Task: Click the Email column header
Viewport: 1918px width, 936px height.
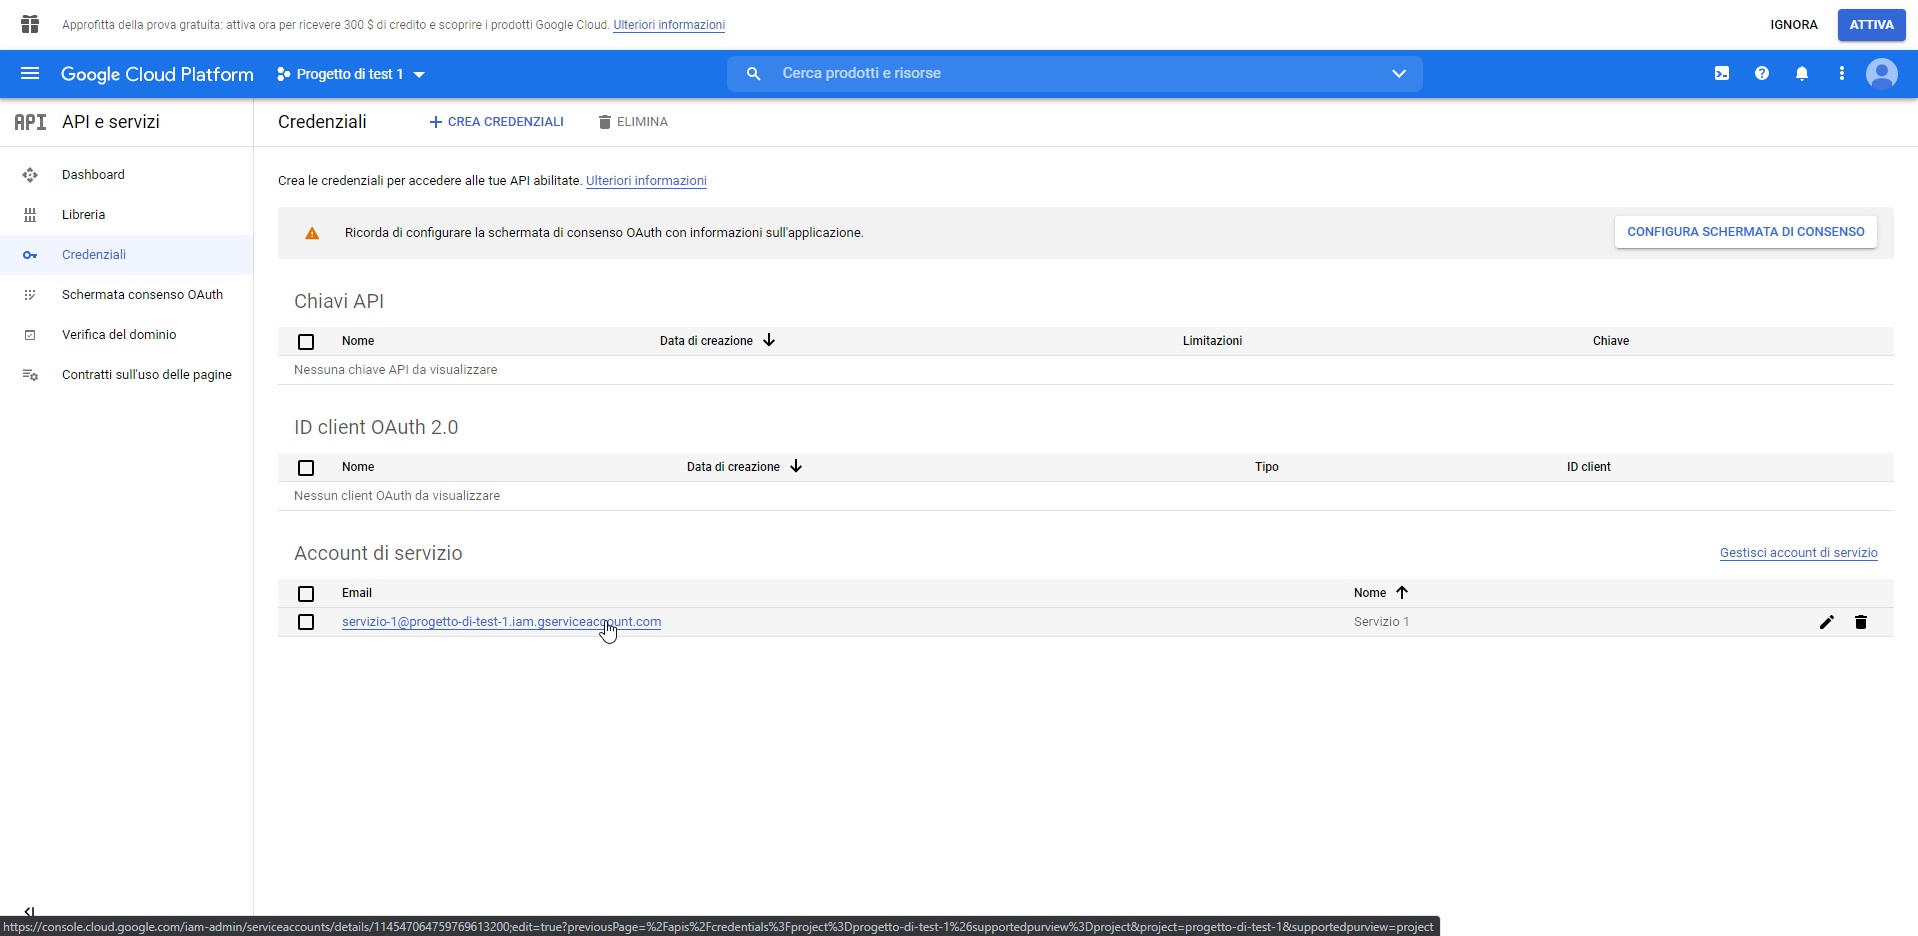Action: pos(357,593)
